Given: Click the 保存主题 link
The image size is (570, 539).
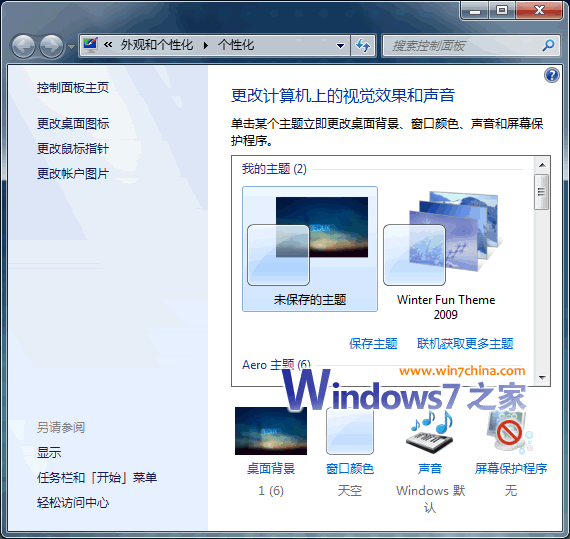Looking at the screenshot, I should (373, 343).
